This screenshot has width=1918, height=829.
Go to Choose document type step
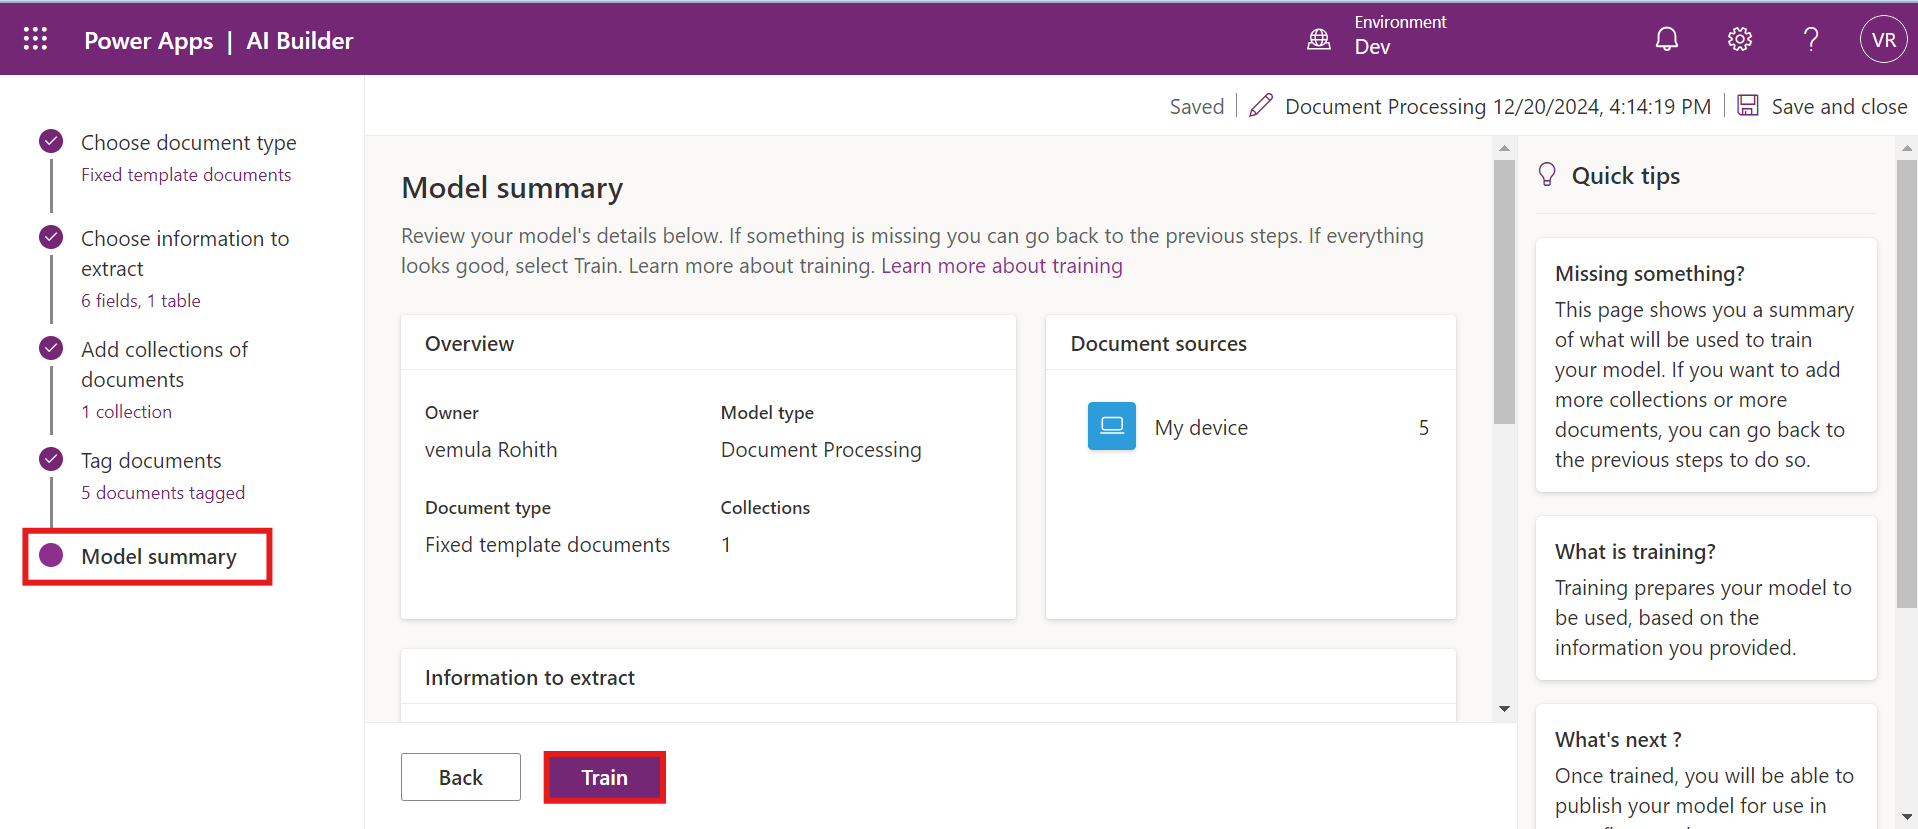[x=188, y=143]
